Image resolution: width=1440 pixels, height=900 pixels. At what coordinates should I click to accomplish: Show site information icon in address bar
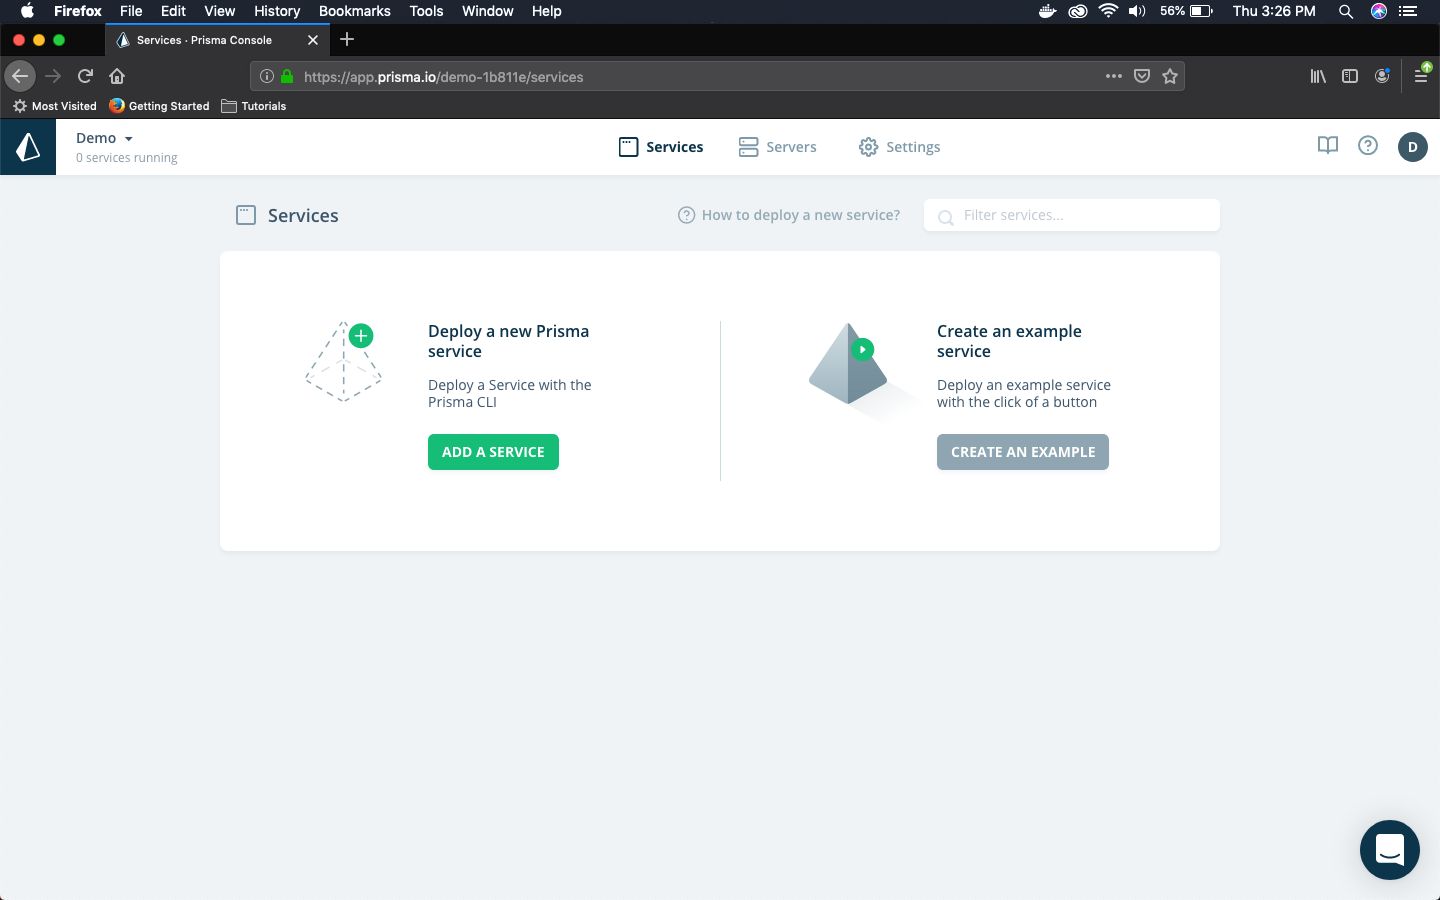point(267,76)
